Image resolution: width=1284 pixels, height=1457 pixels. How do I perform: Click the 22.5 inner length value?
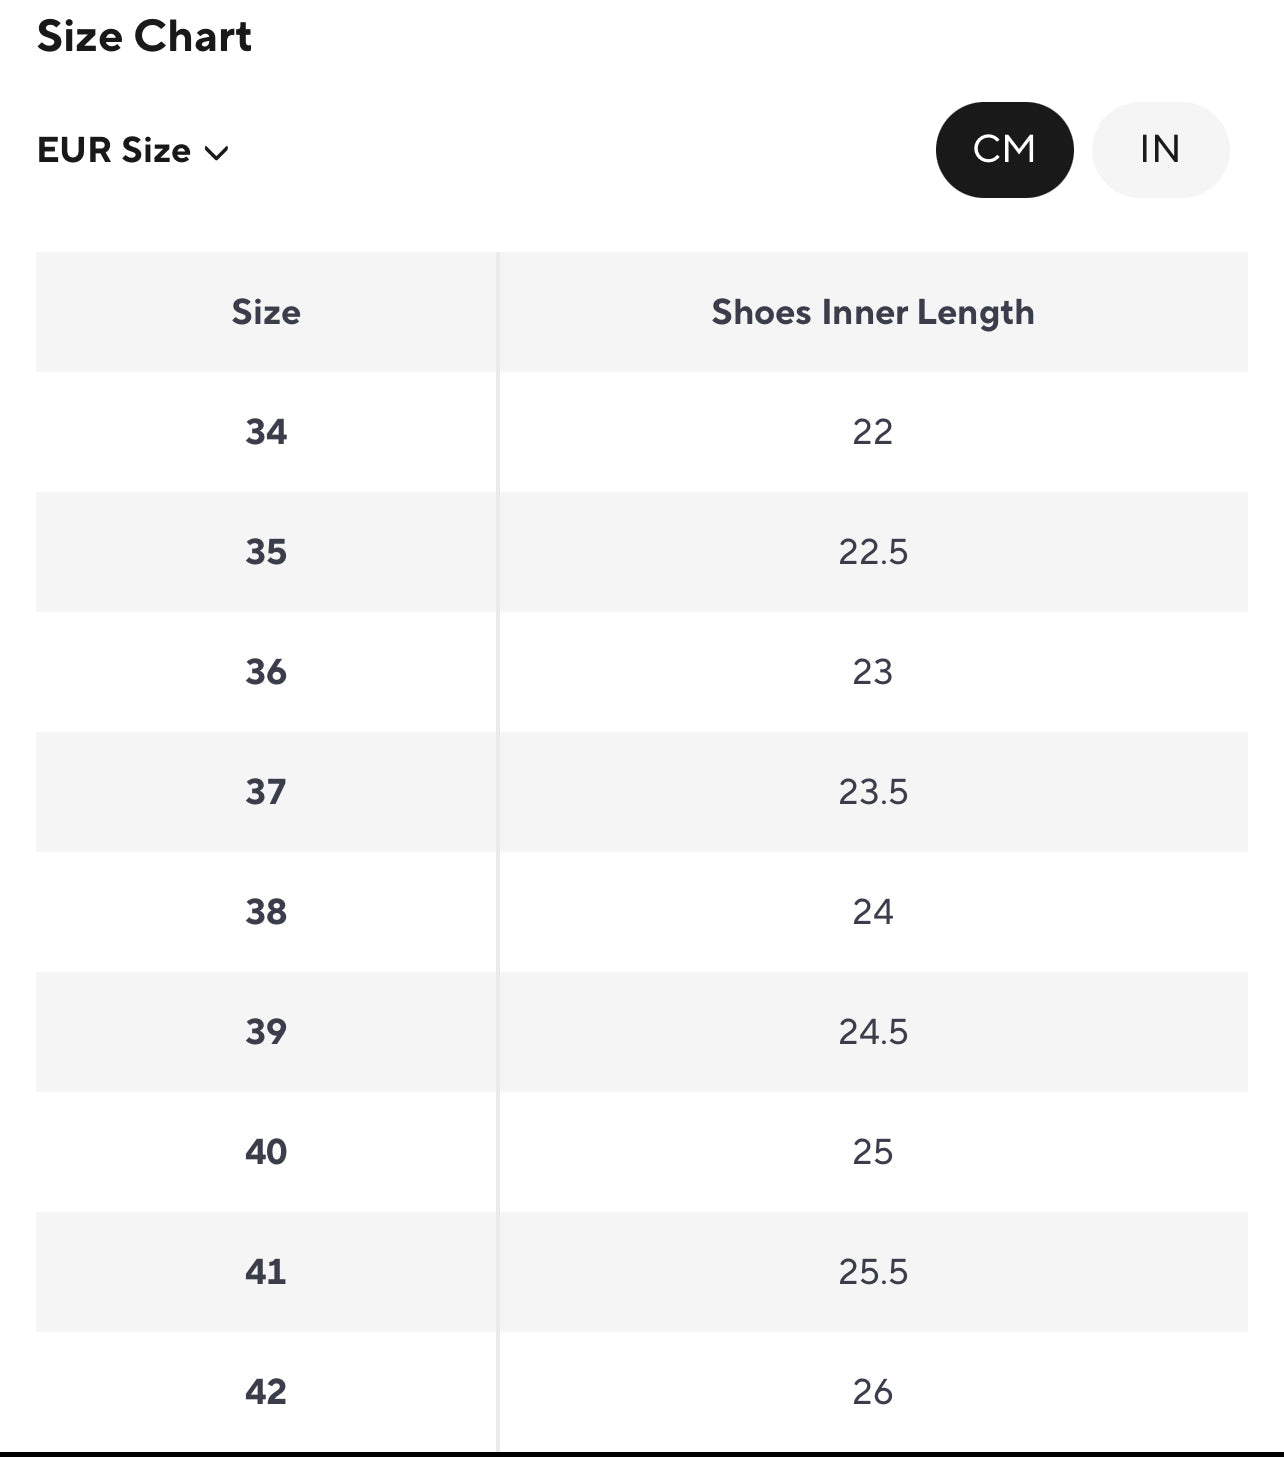(x=873, y=552)
